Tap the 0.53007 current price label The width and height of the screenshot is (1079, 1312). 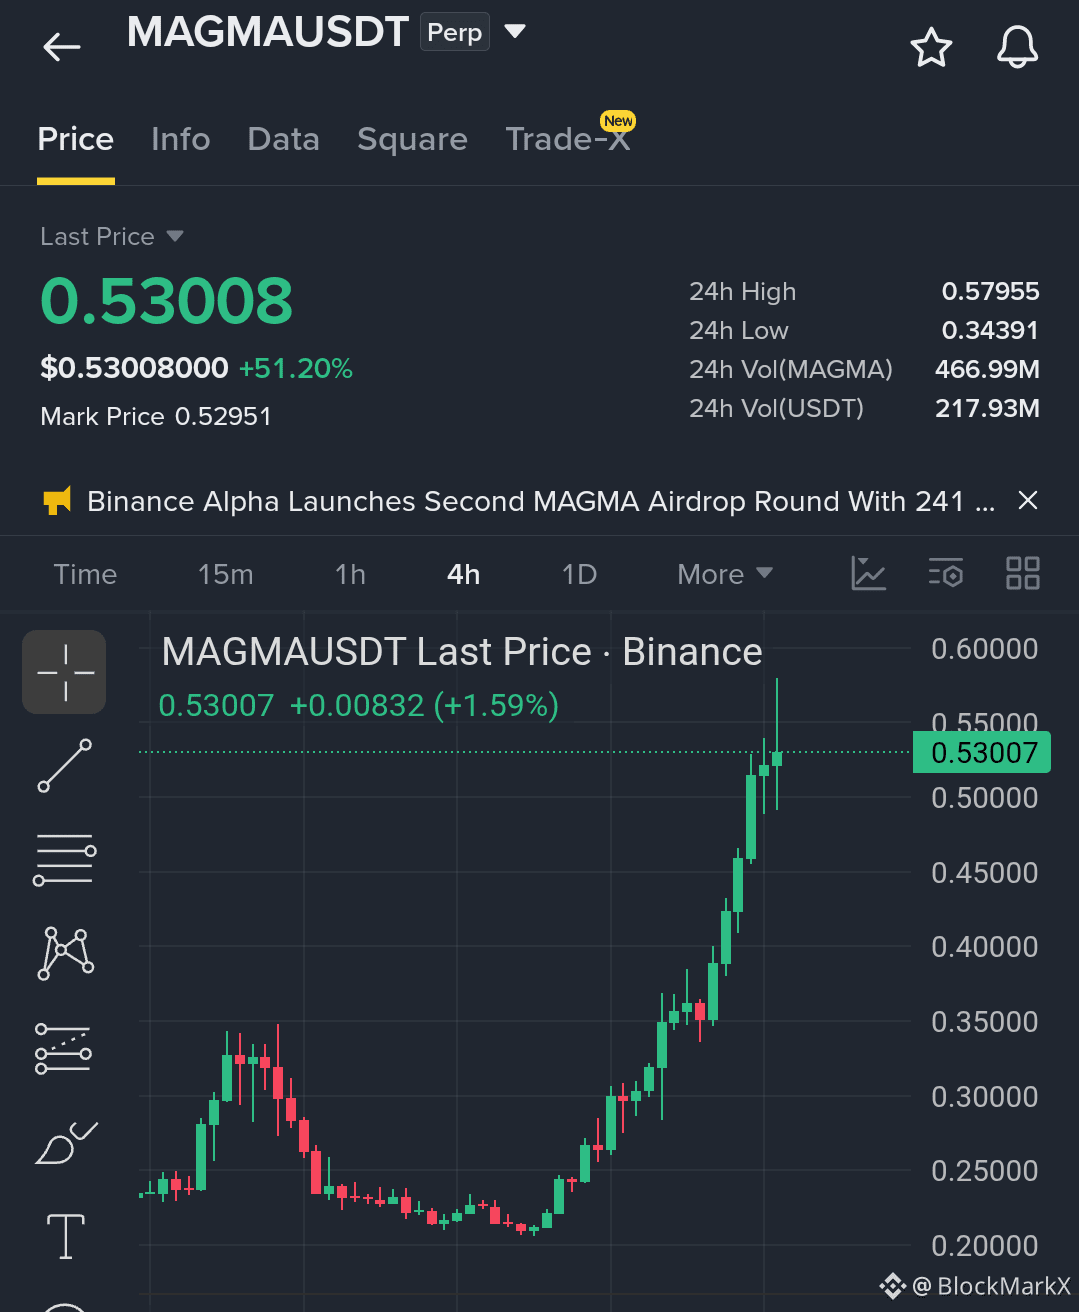point(983,753)
